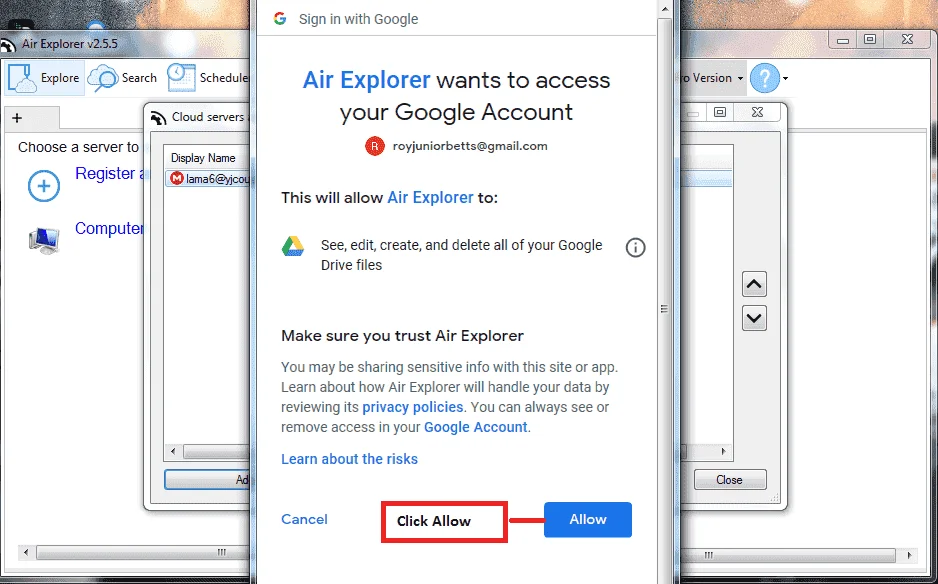Viewport: 938px width, 584px height.
Task: Open the privacy policies link
Action: click(x=413, y=407)
